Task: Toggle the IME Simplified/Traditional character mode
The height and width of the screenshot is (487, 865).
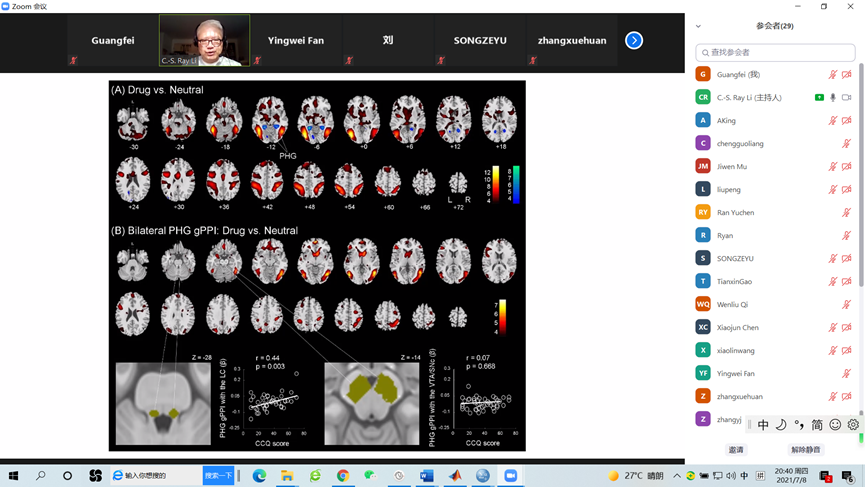Action: 817,425
